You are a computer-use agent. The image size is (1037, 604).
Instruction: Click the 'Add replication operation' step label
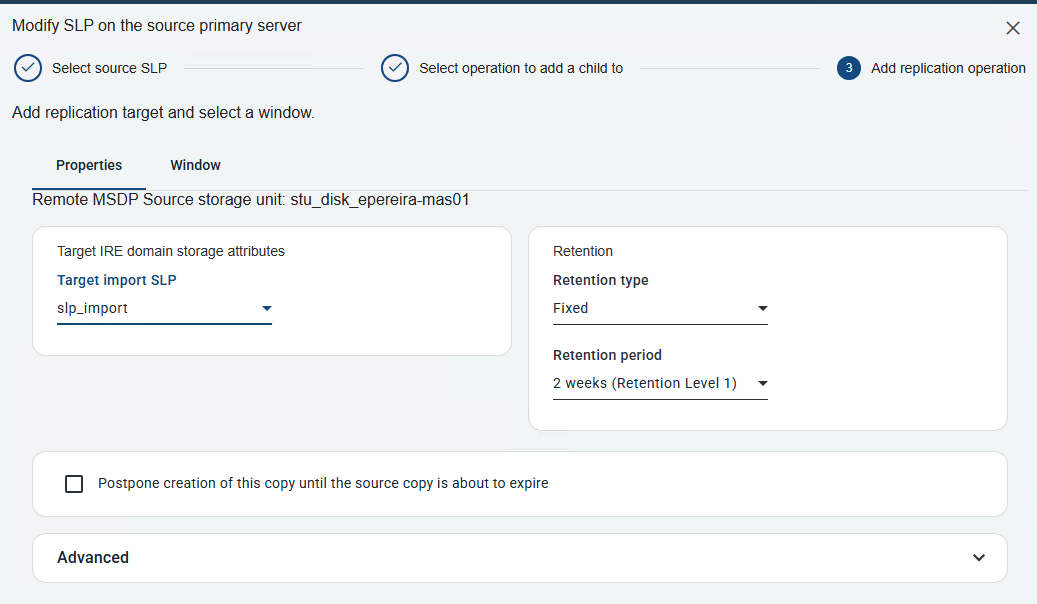pyautogui.click(x=948, y=68)
